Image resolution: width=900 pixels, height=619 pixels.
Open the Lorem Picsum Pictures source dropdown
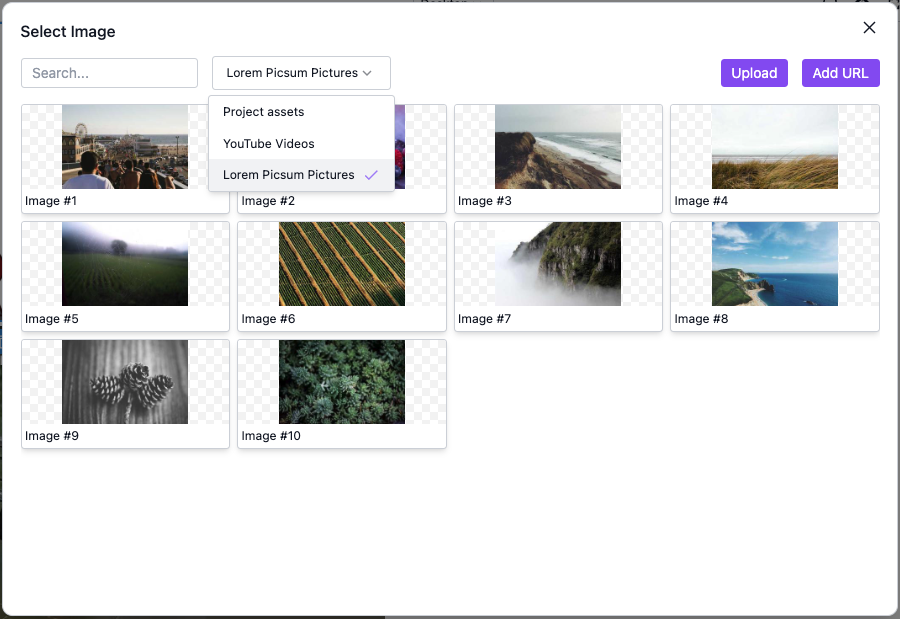point(300,73)
